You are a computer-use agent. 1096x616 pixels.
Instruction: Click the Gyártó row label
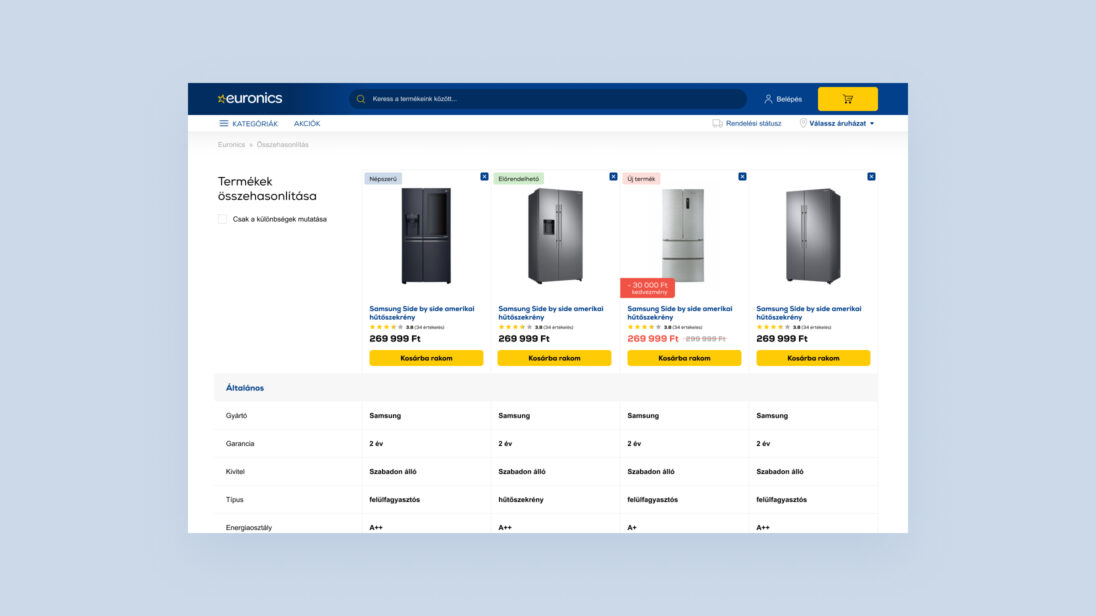click(236, 416)
